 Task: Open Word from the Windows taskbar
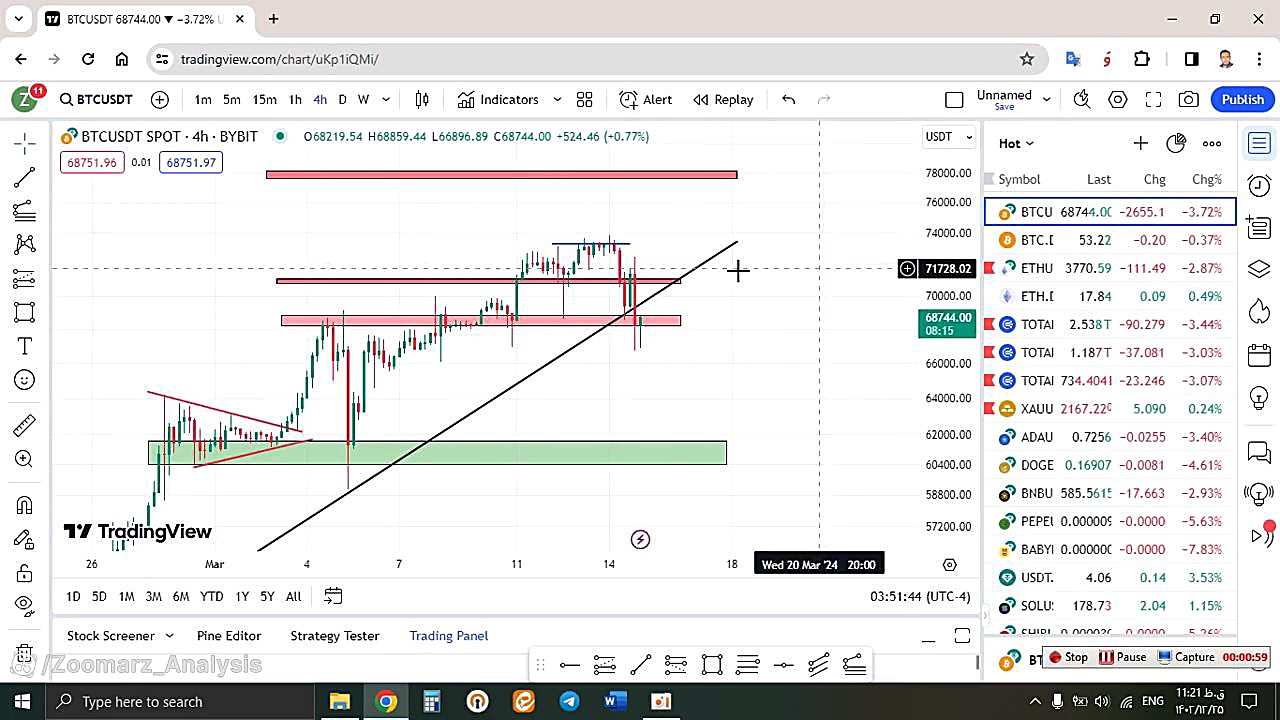tap(615, 701)
